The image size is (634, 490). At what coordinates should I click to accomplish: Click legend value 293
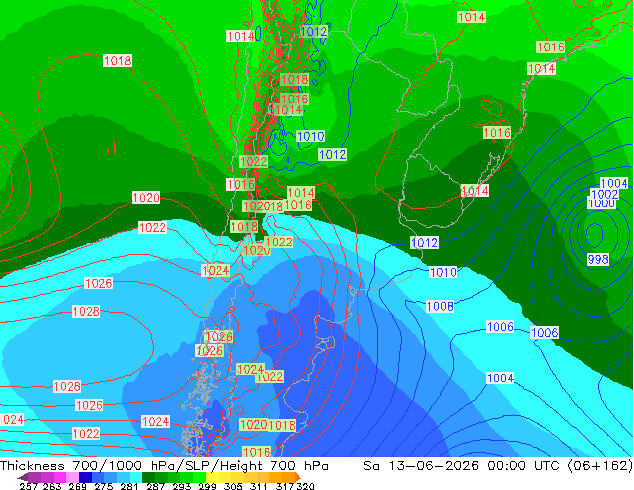click(182, 486)
